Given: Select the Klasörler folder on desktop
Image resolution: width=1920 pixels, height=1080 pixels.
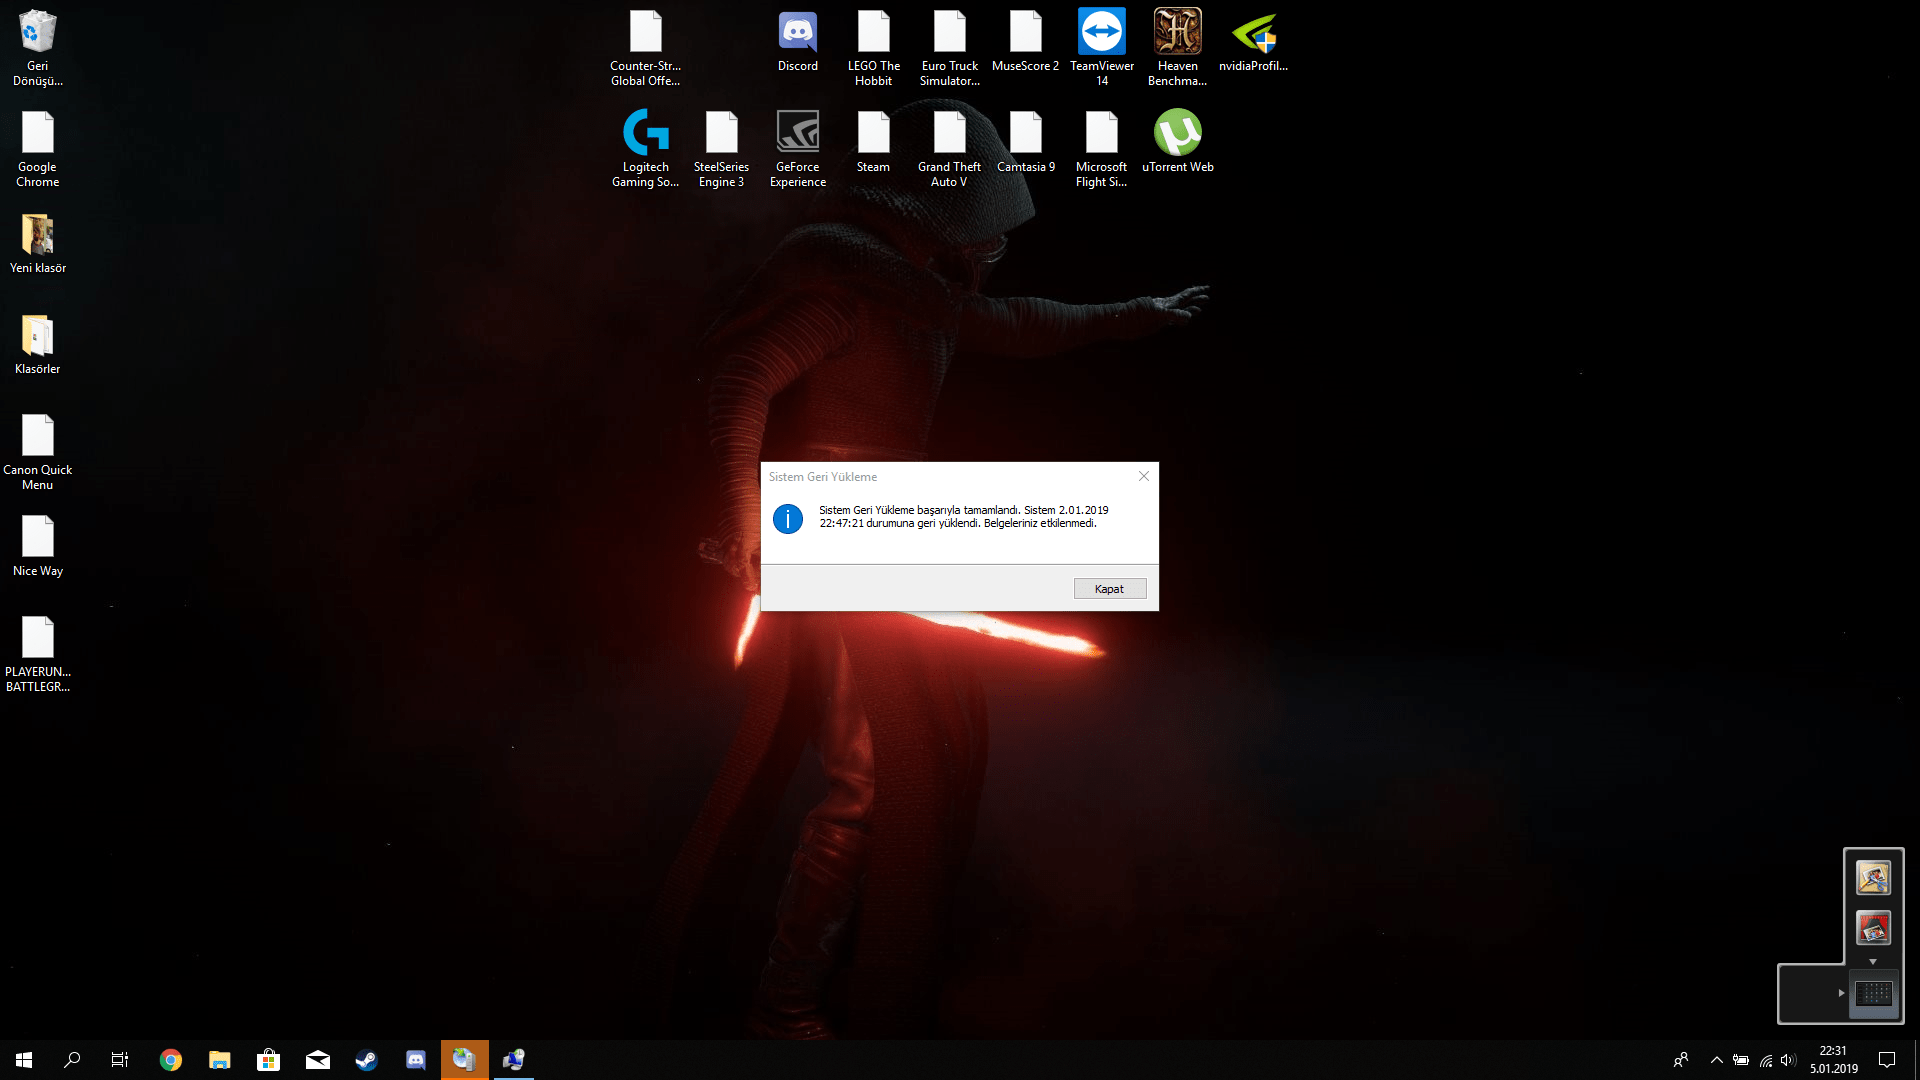Looking at the screenshot, I should click(x=37, y=345).
